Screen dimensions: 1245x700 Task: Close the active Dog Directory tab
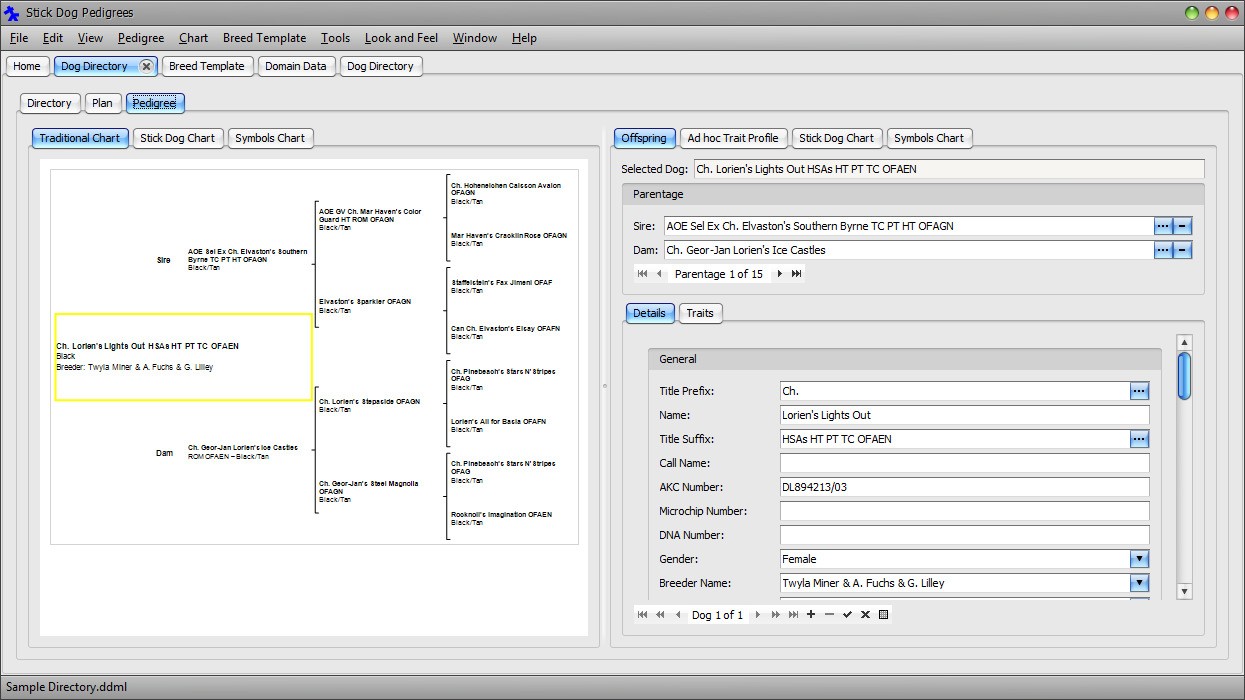click(147, 65)
